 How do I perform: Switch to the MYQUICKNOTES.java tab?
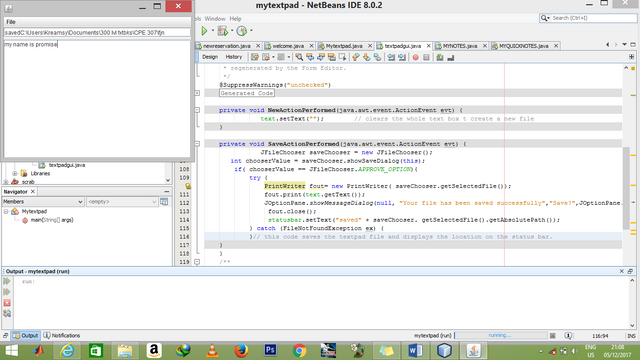524,46
